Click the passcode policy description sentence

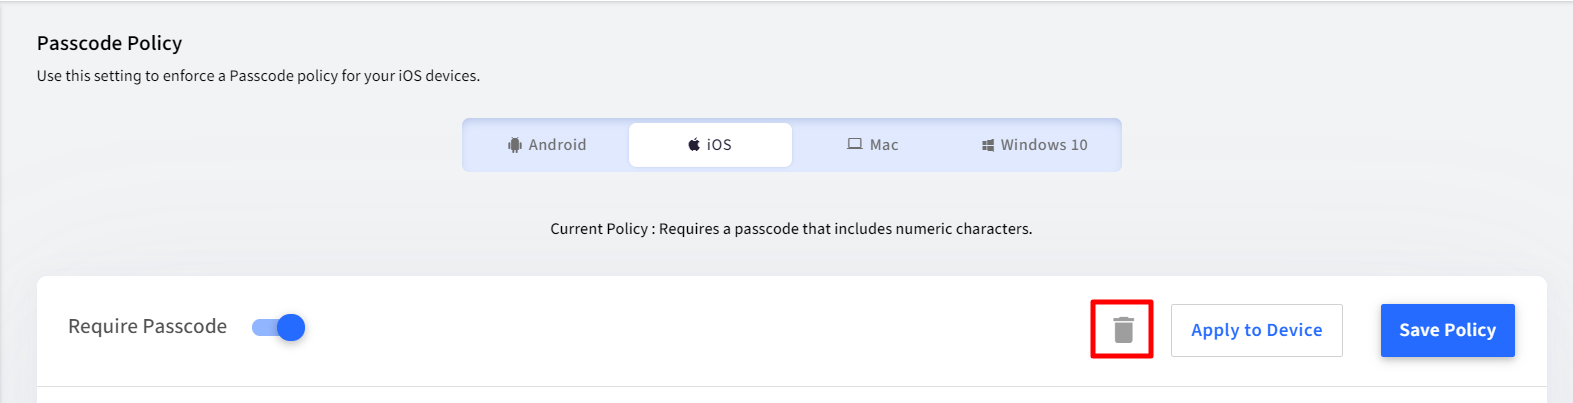(259, 76)
